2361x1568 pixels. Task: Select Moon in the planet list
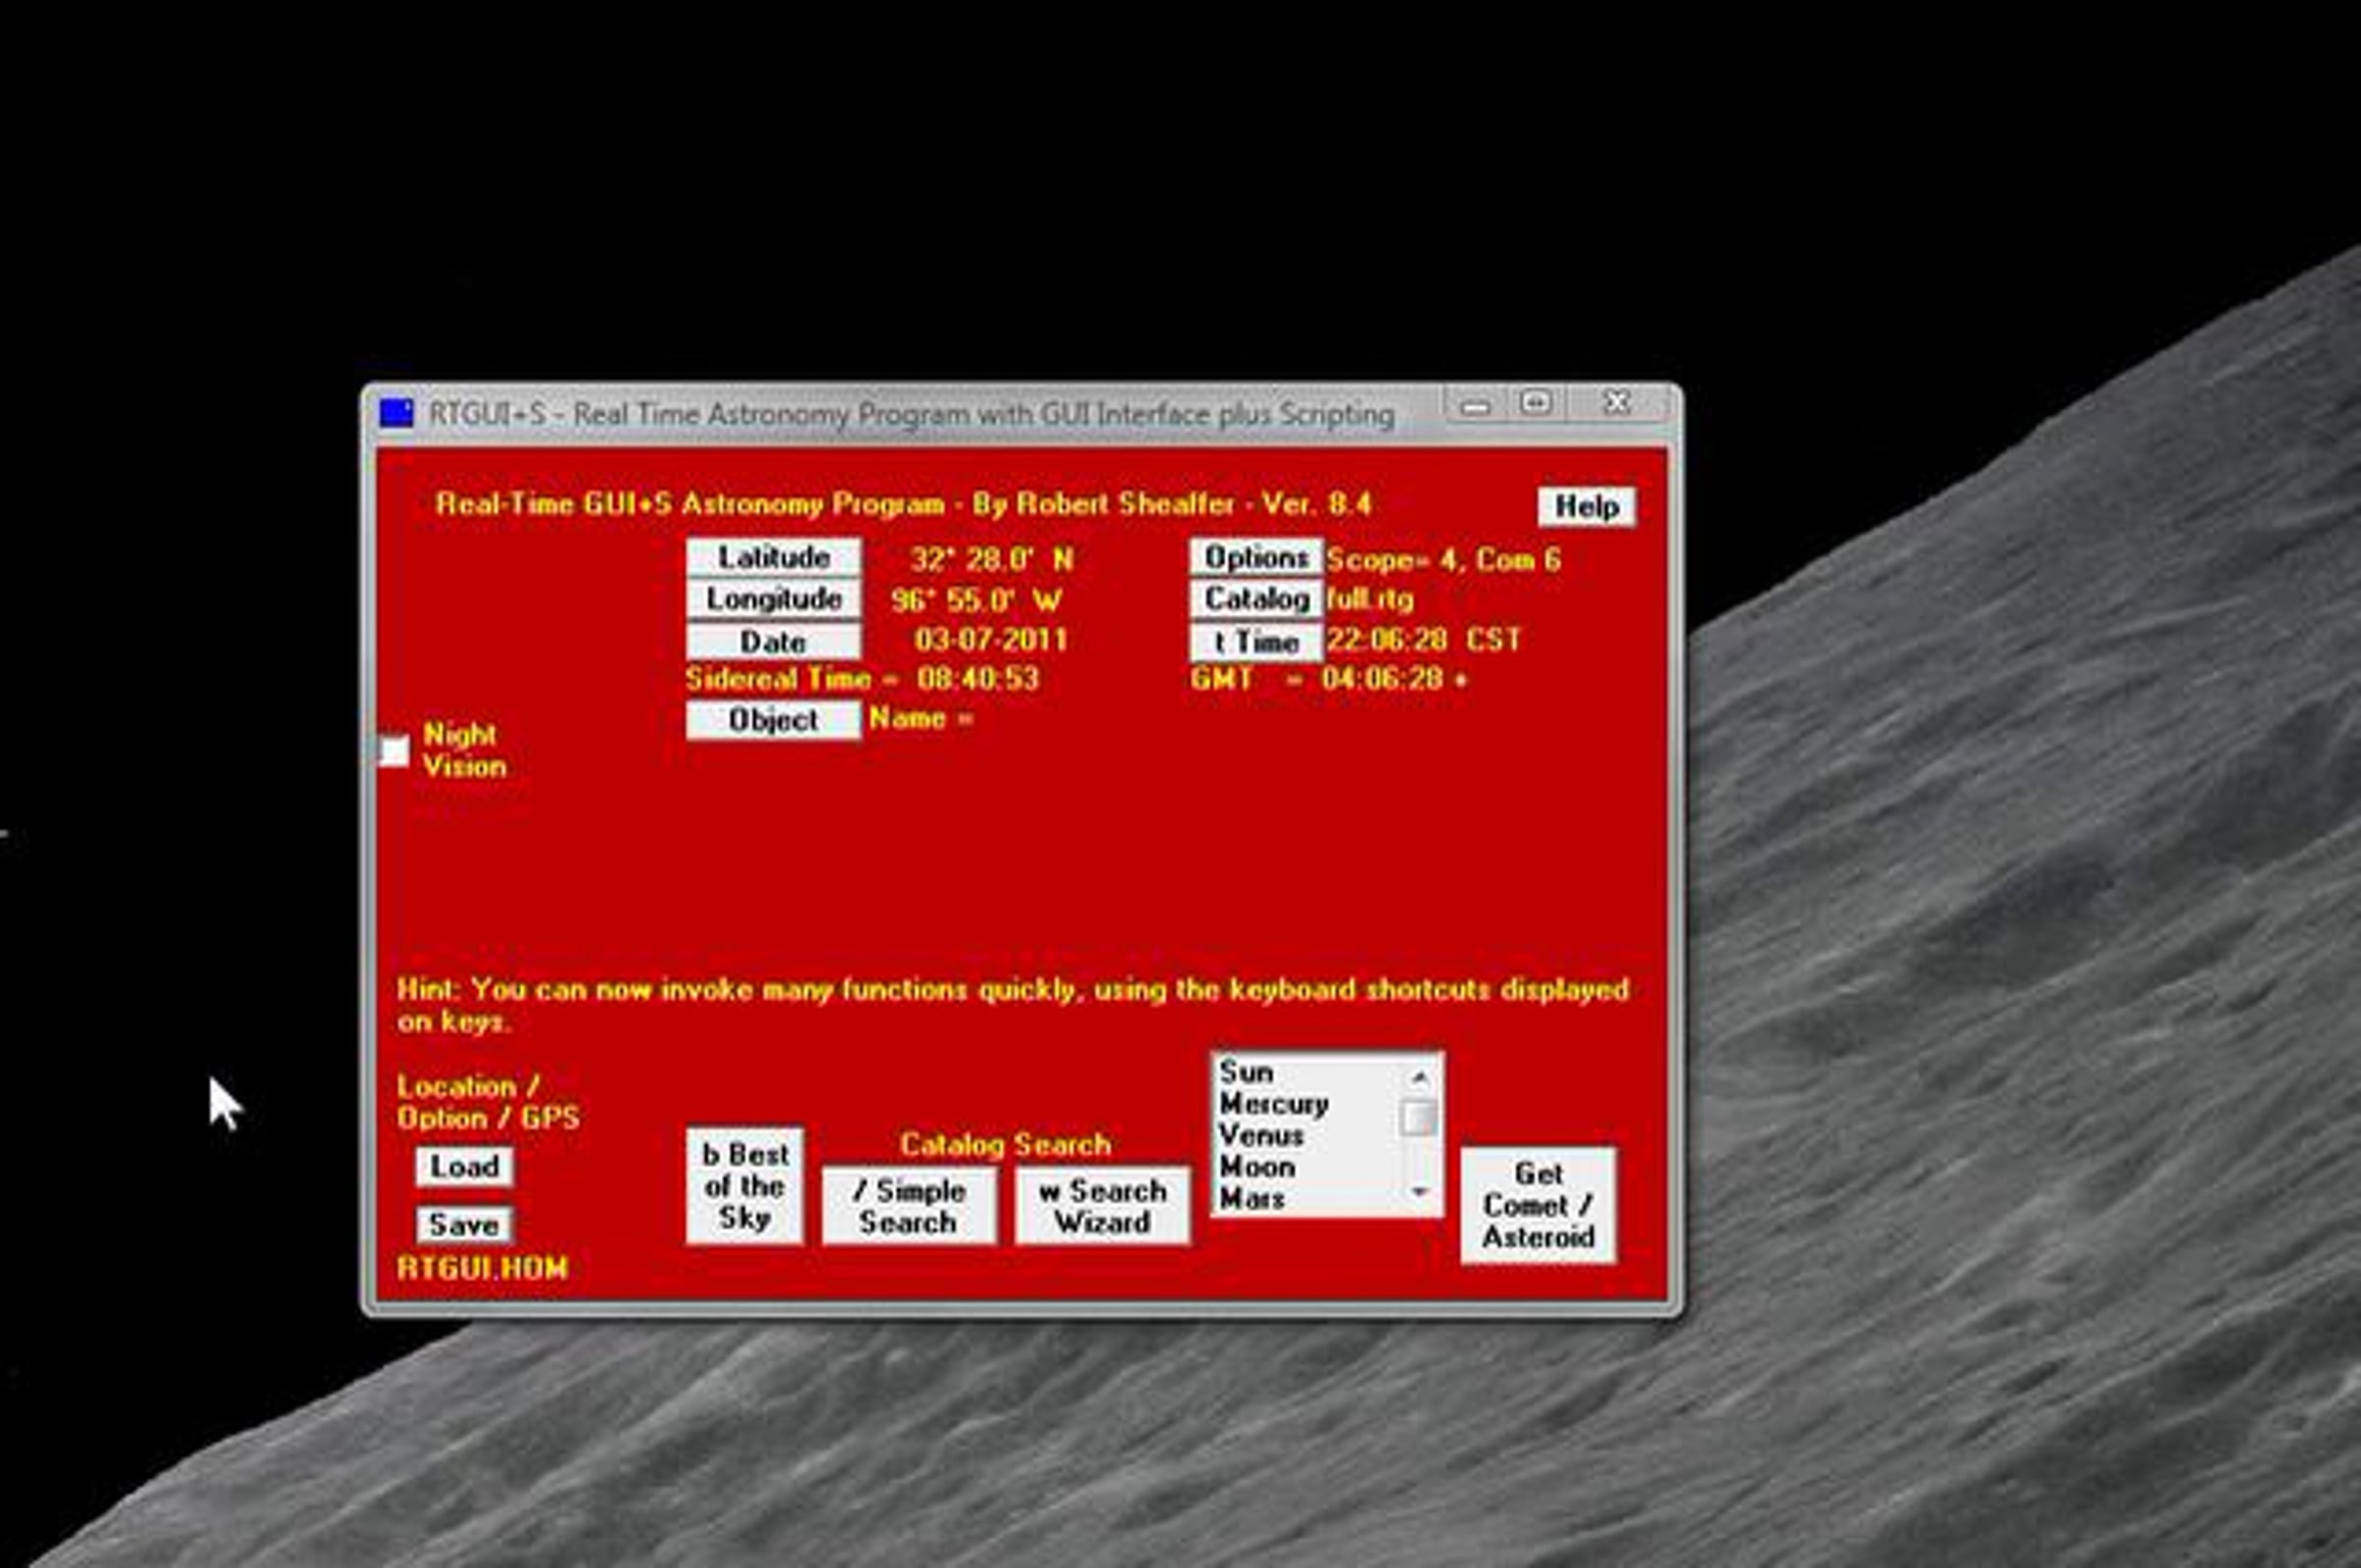pos(1257,1167)
